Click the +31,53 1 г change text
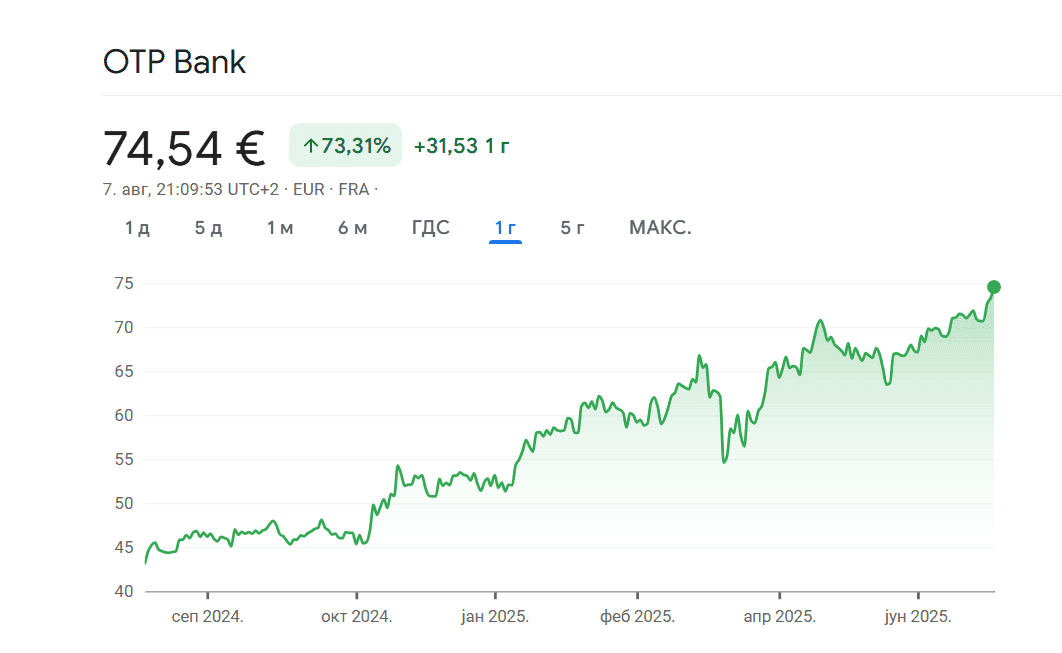 (x=461, y=146)
